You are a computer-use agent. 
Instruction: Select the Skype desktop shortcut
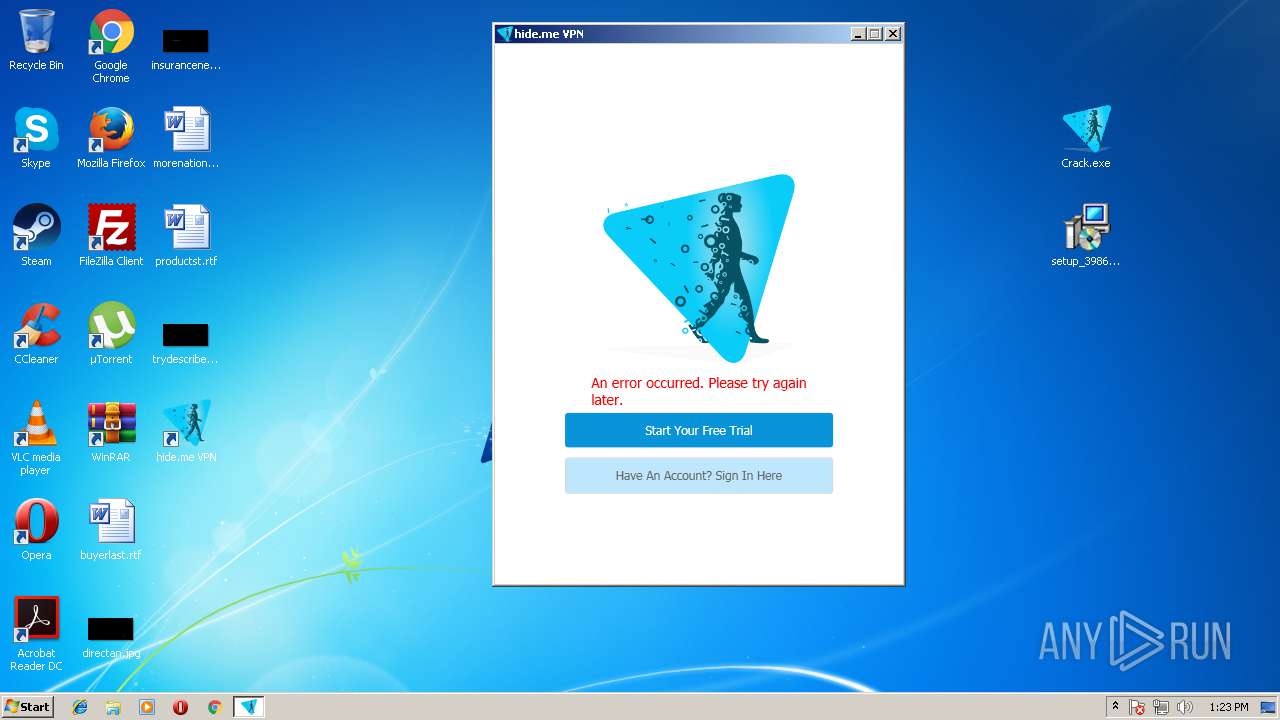tap(36, 138)
